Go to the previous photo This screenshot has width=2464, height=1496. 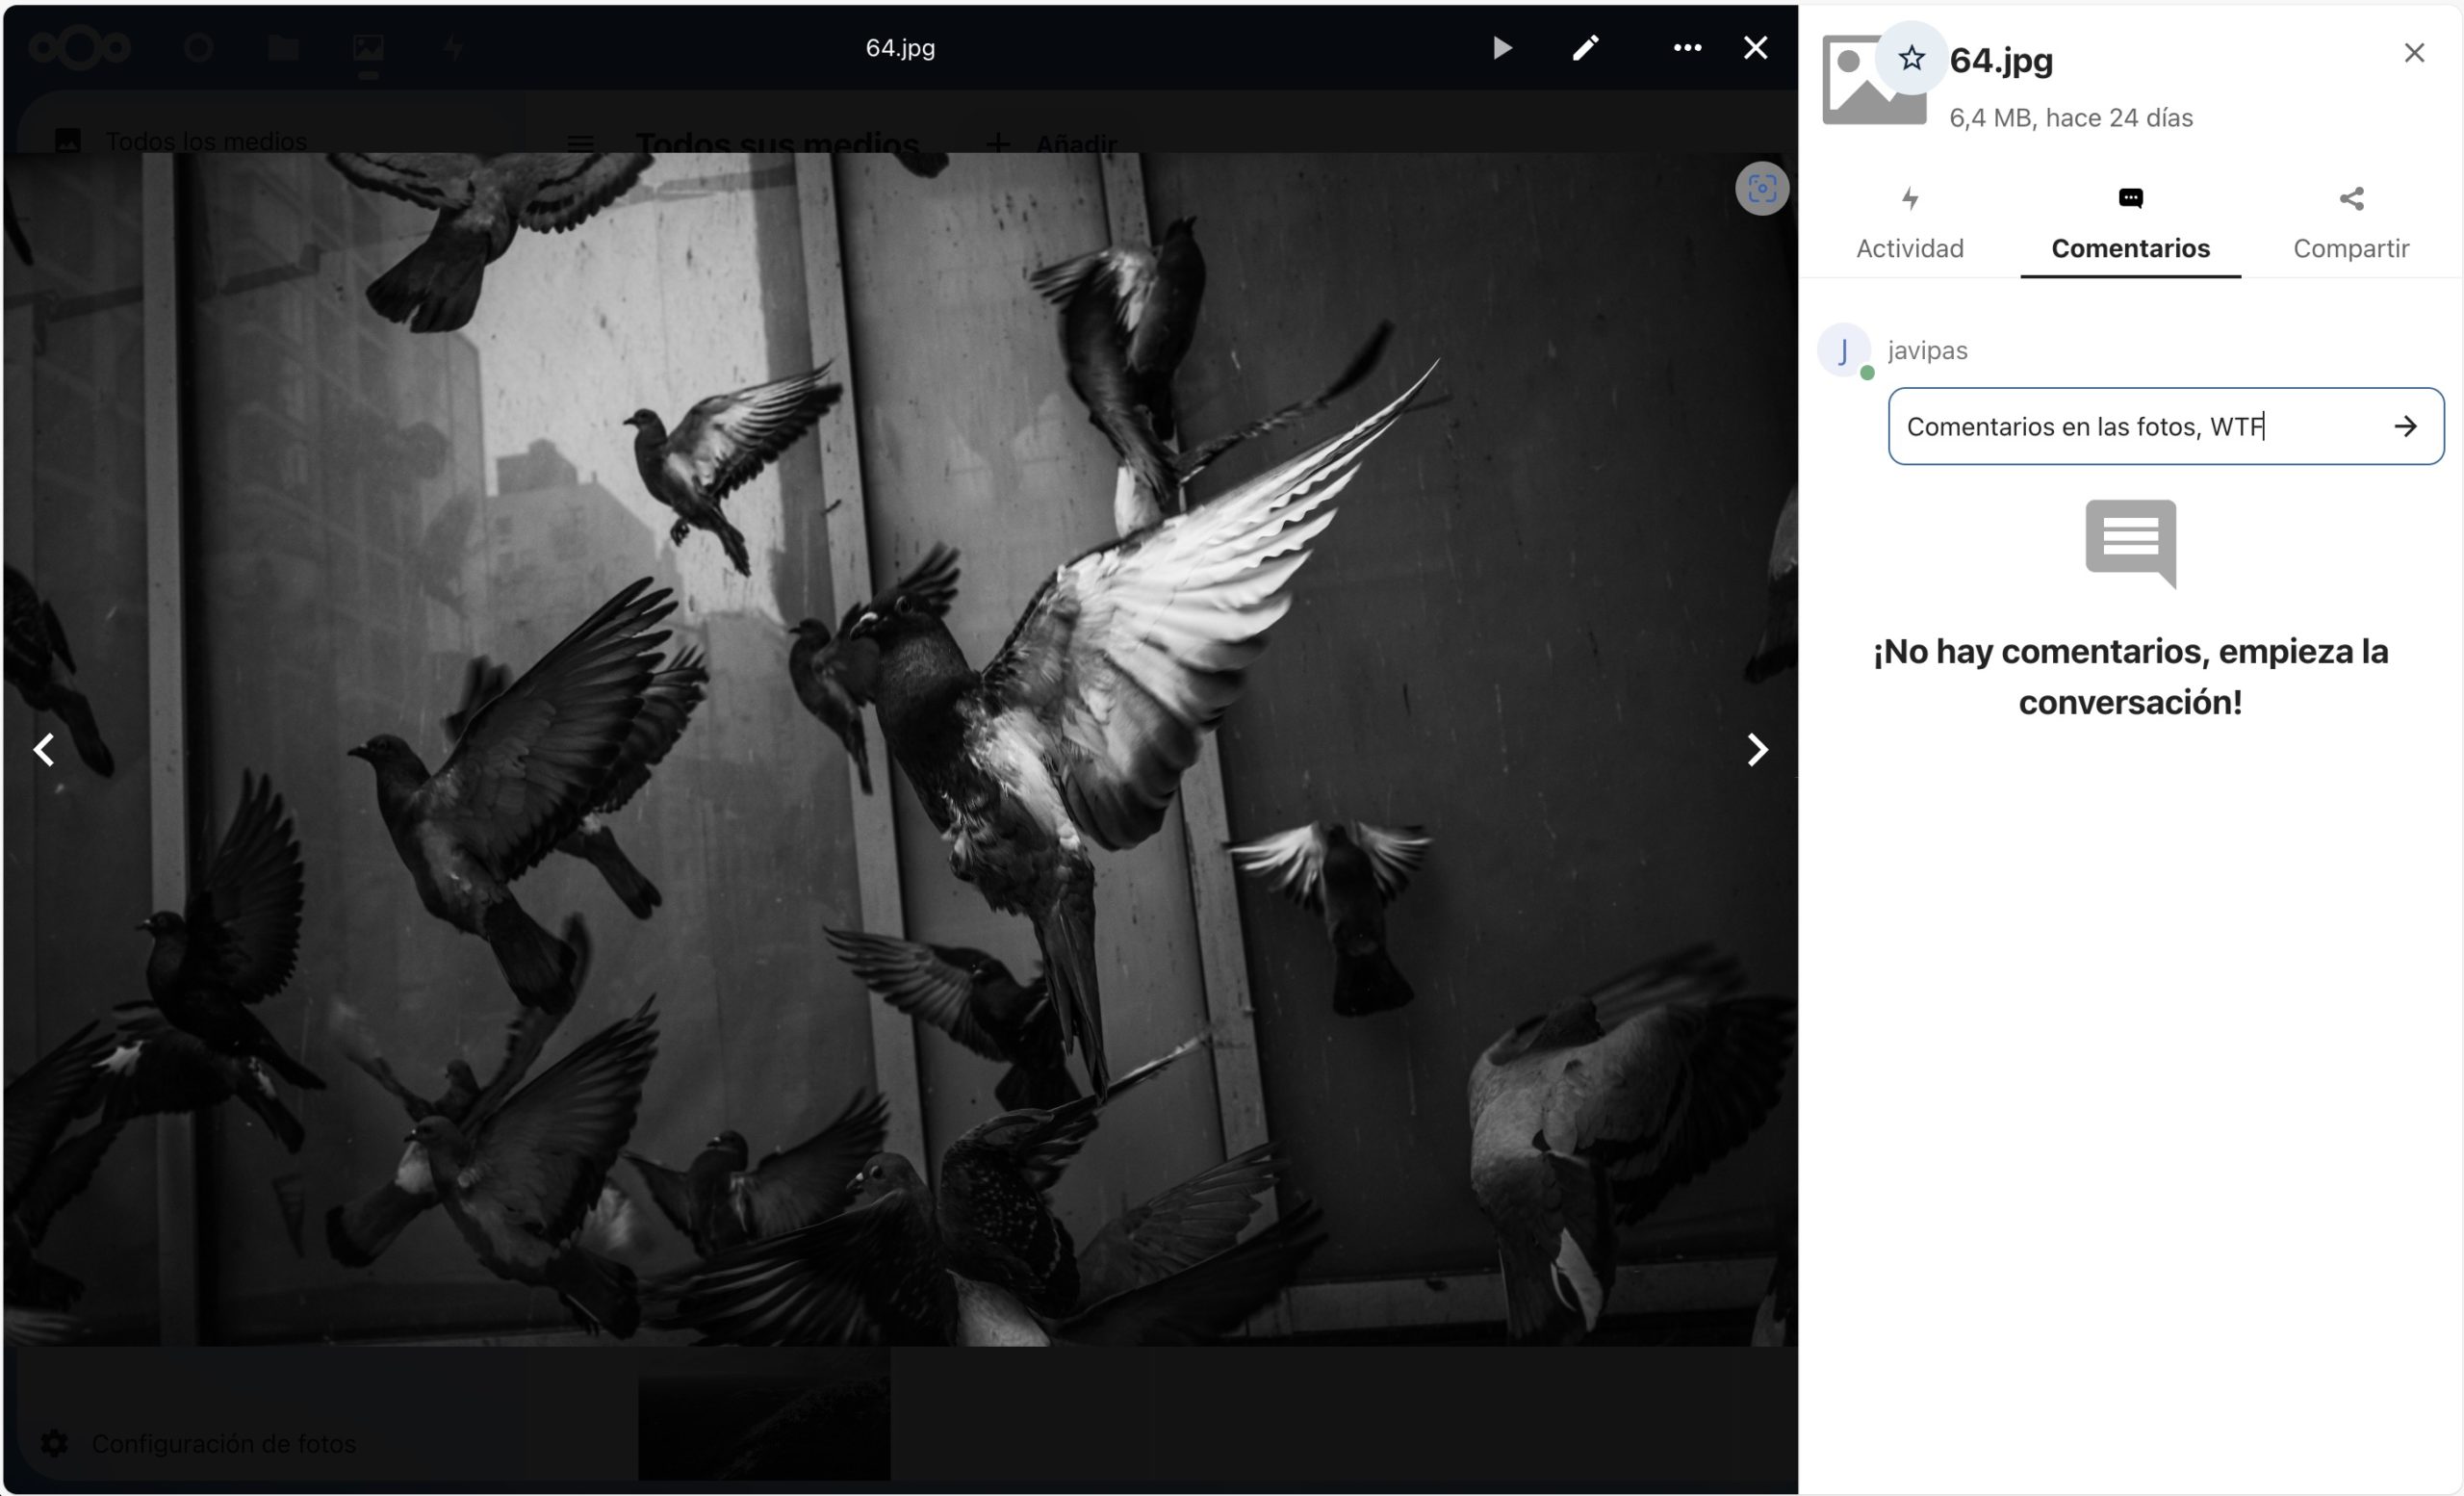(x=44, y=750)
